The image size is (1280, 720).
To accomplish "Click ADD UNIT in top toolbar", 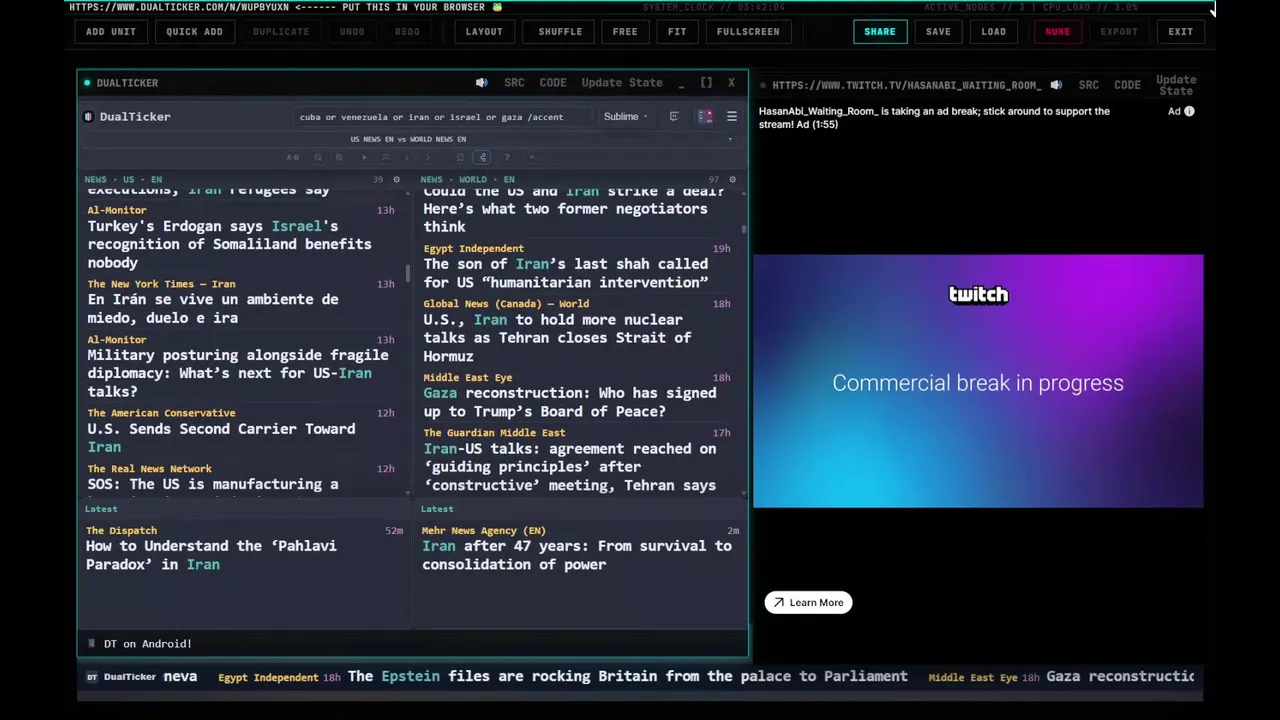I will (x=111, y=31).
